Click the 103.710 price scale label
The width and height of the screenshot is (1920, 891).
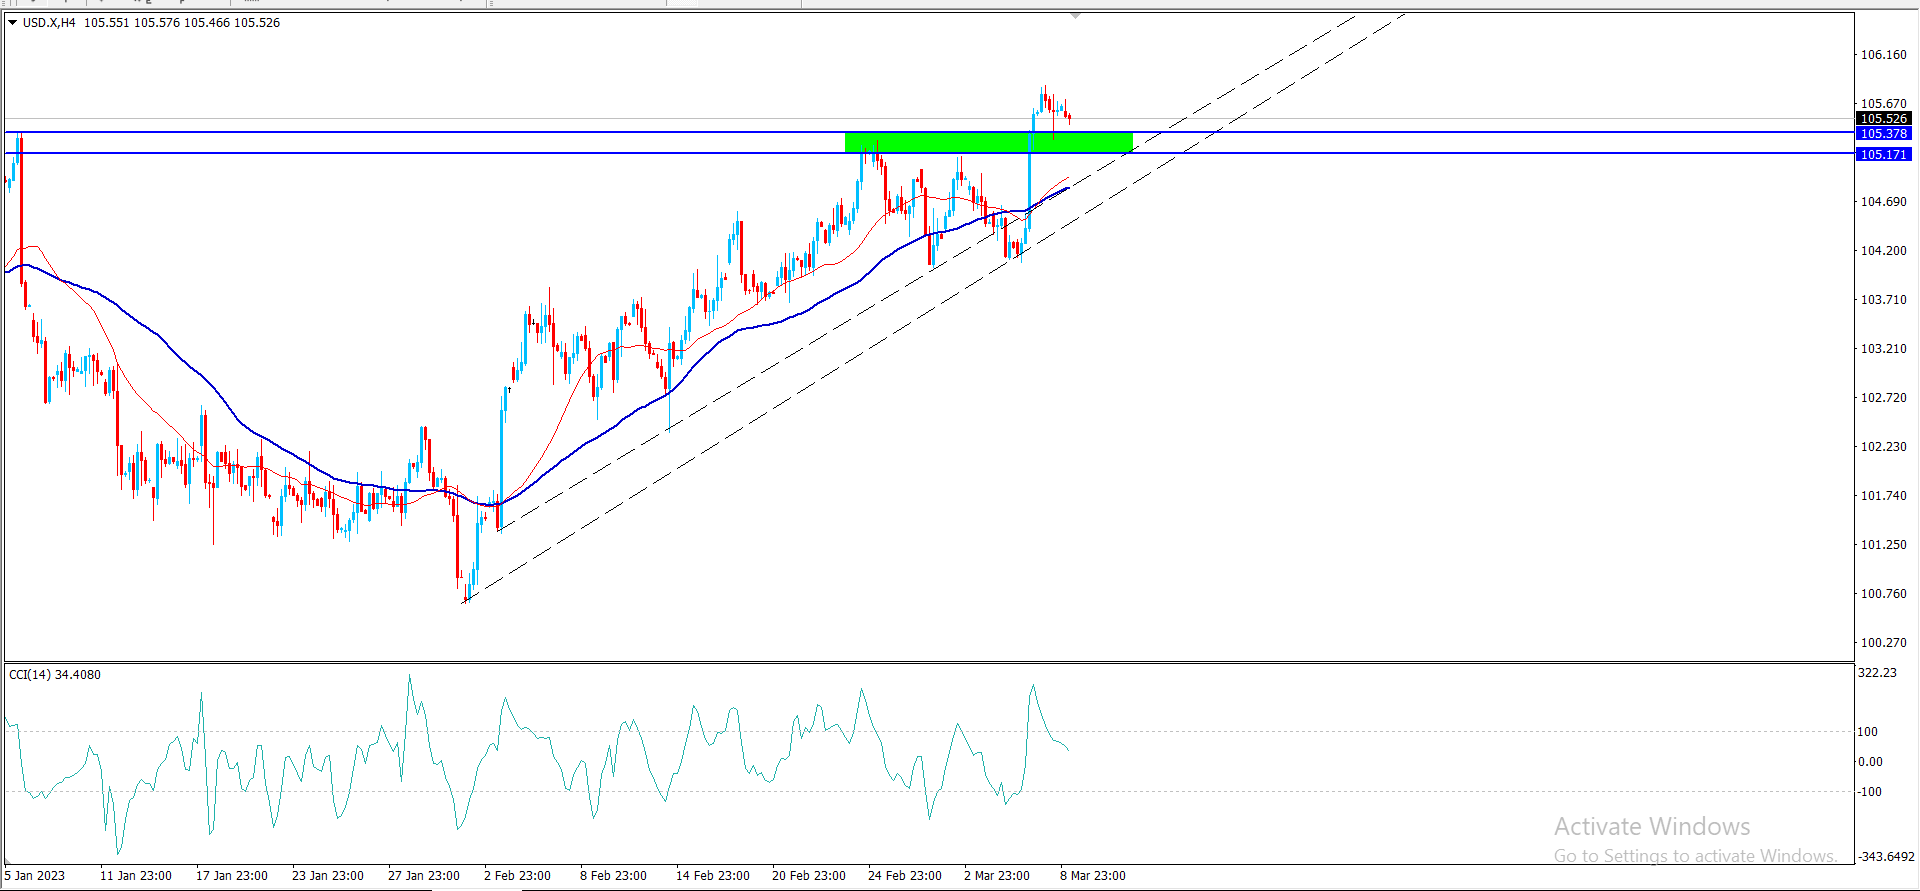[x=1883, y=300]
